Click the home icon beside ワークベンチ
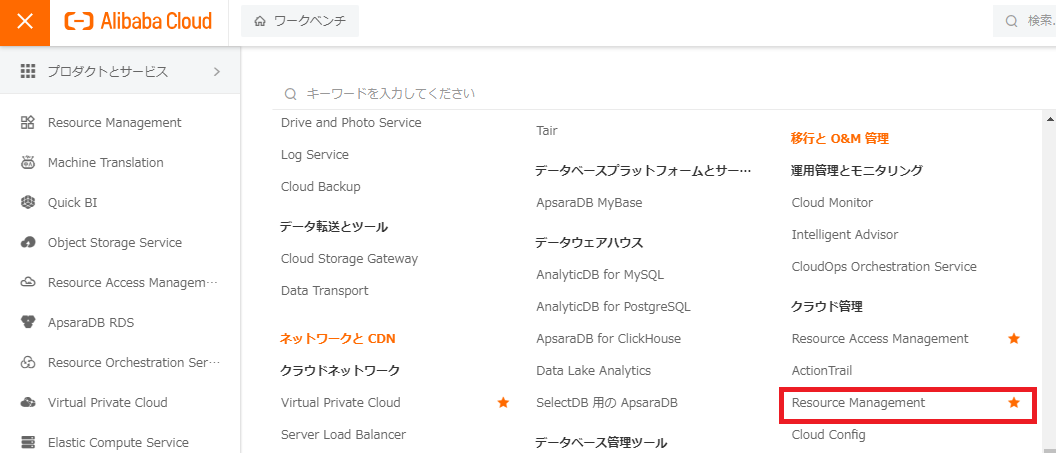The height and width of the screenshot is (453, 1056). click(260, 22)
